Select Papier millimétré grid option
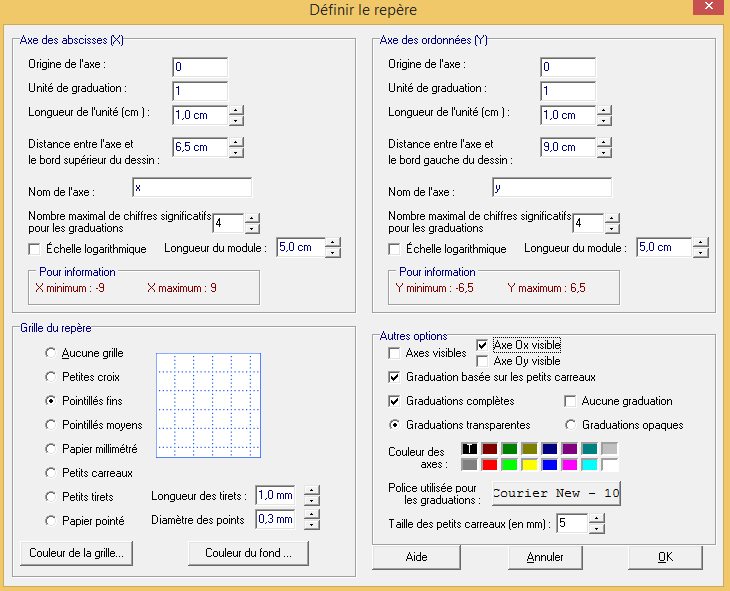The image size is (730, 591). point(51,449)
